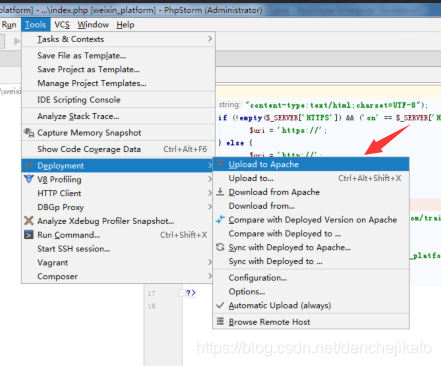441x366 pixels.
Task: Choose Save File as Template
Action: pos(81,56)
